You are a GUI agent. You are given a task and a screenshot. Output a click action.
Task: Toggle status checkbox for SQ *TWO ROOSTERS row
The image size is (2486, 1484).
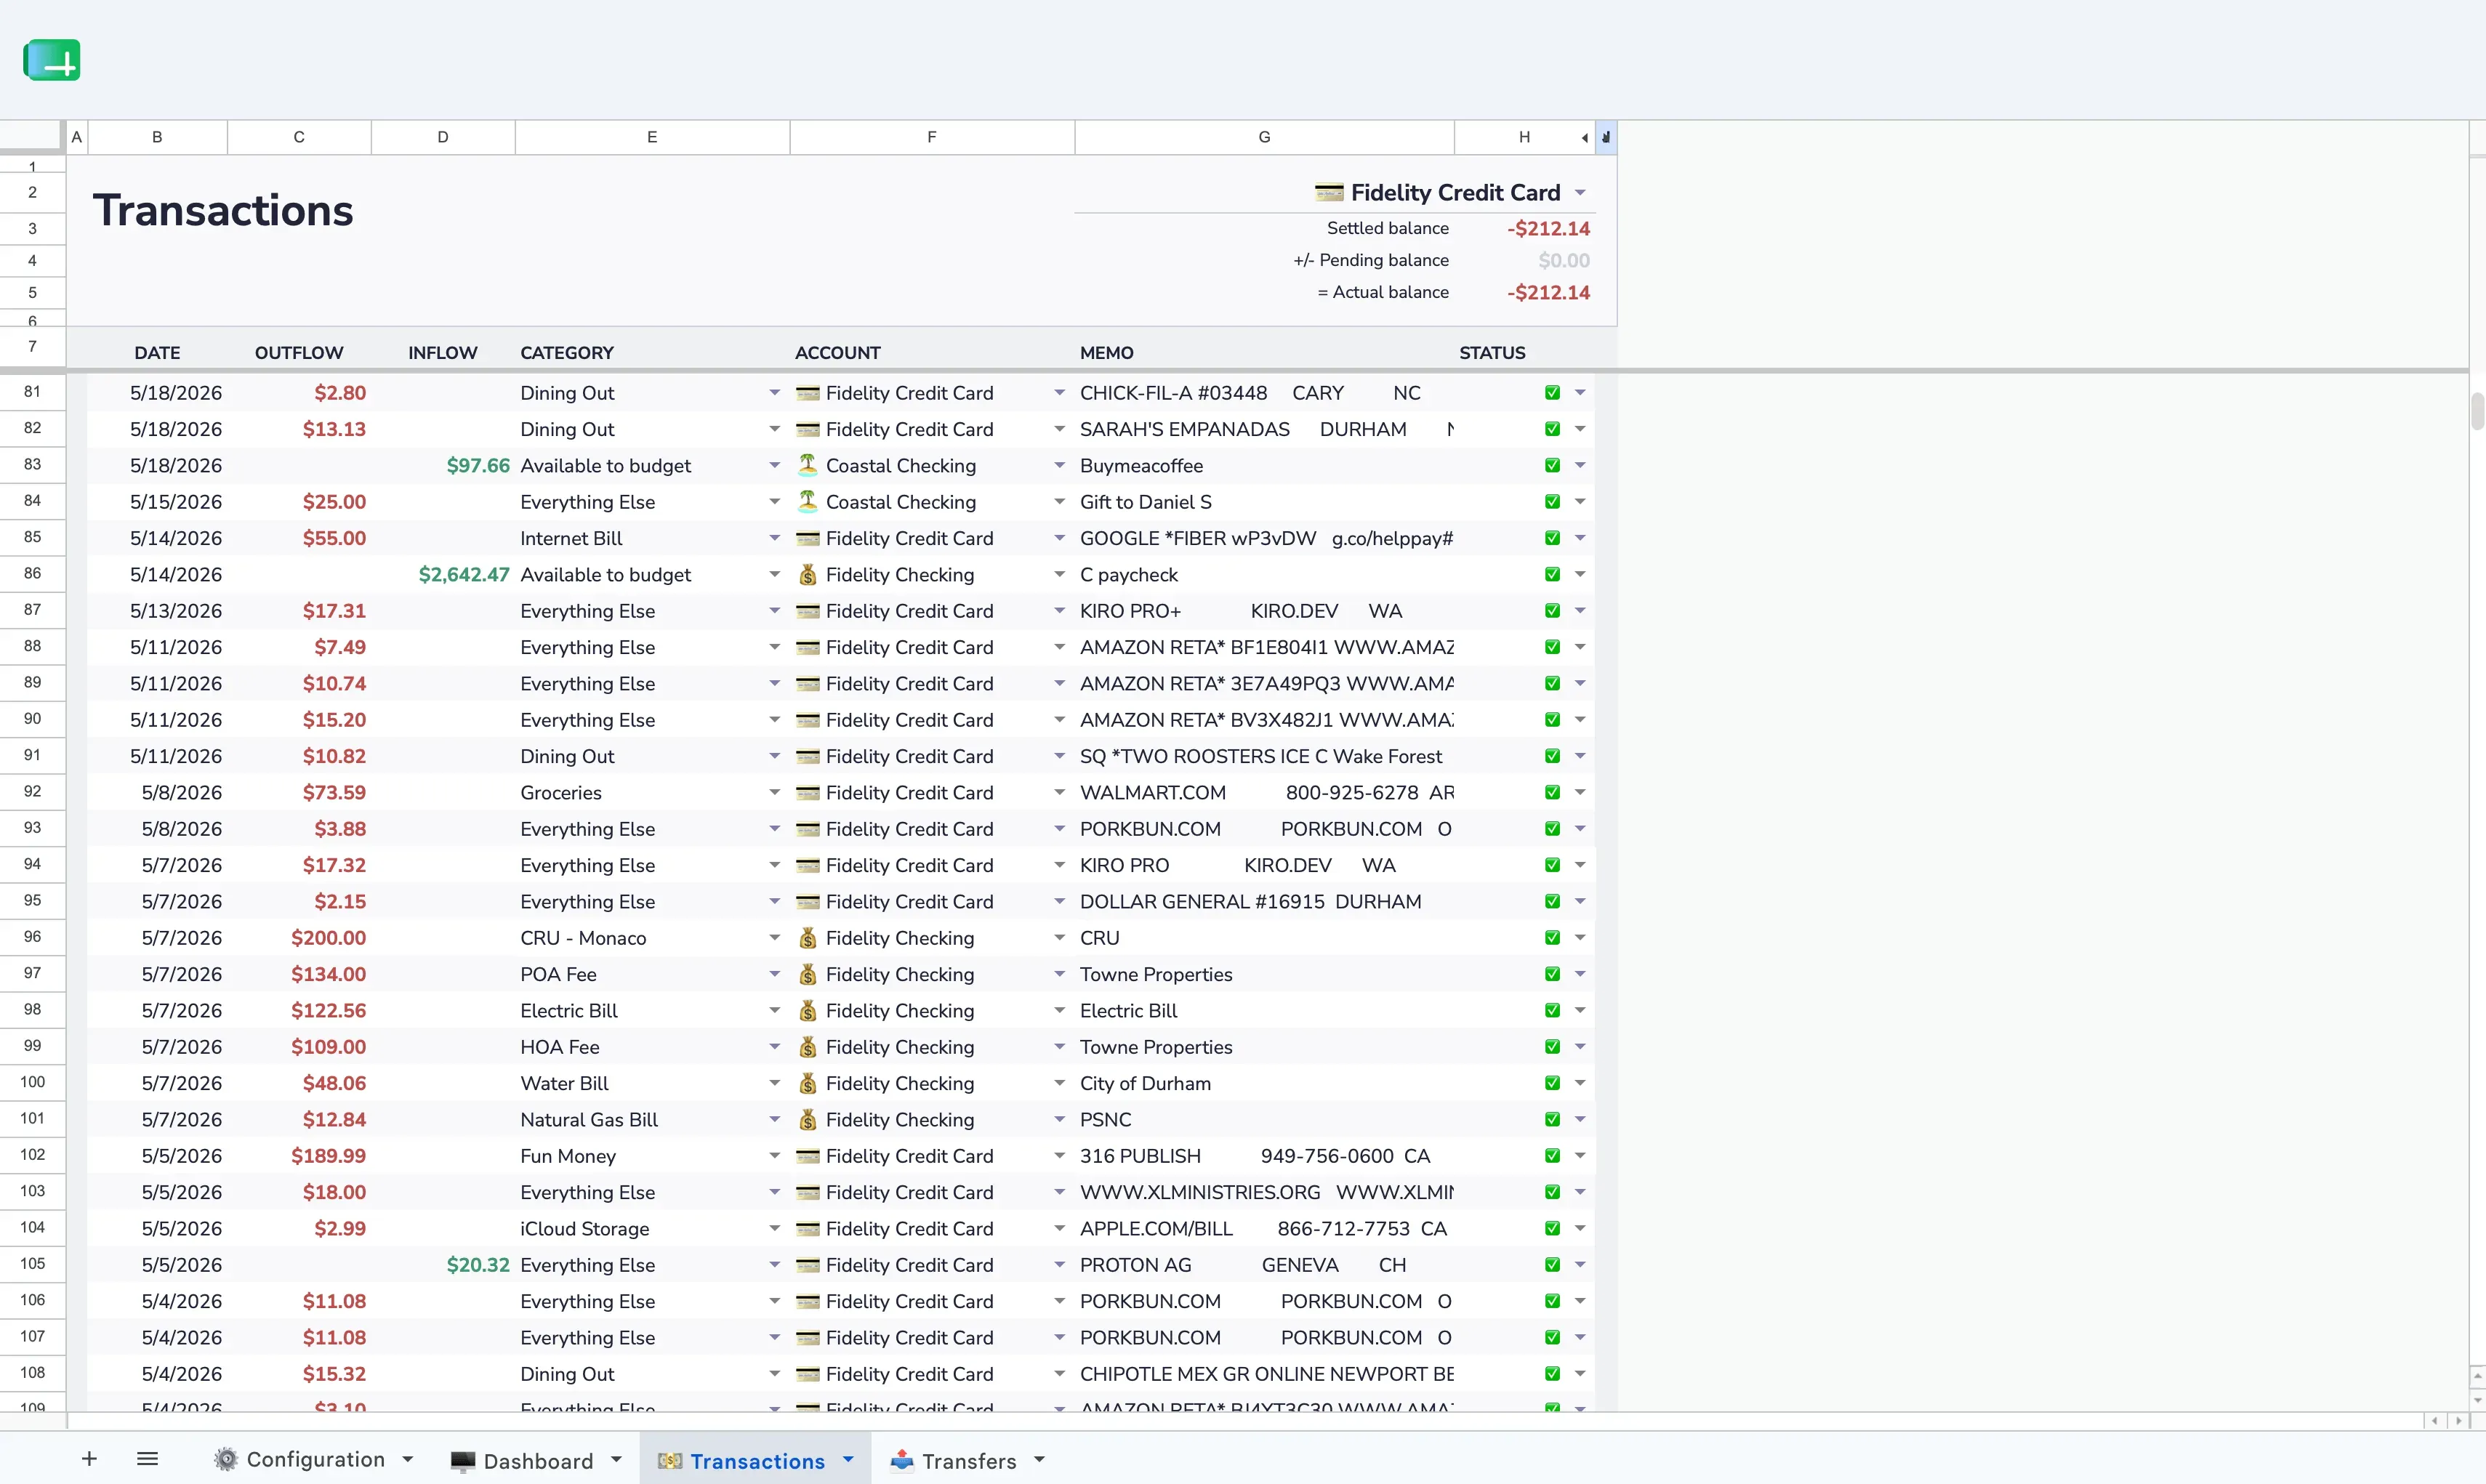1552,756
